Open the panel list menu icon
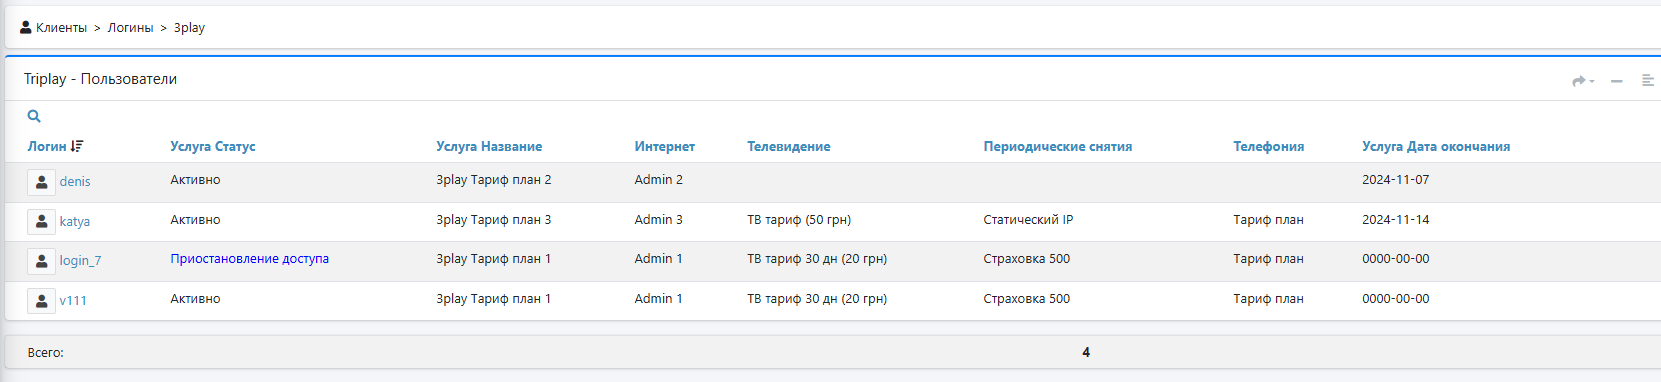The width and height of the screenshot is (1661, 382). (1647, 81)
